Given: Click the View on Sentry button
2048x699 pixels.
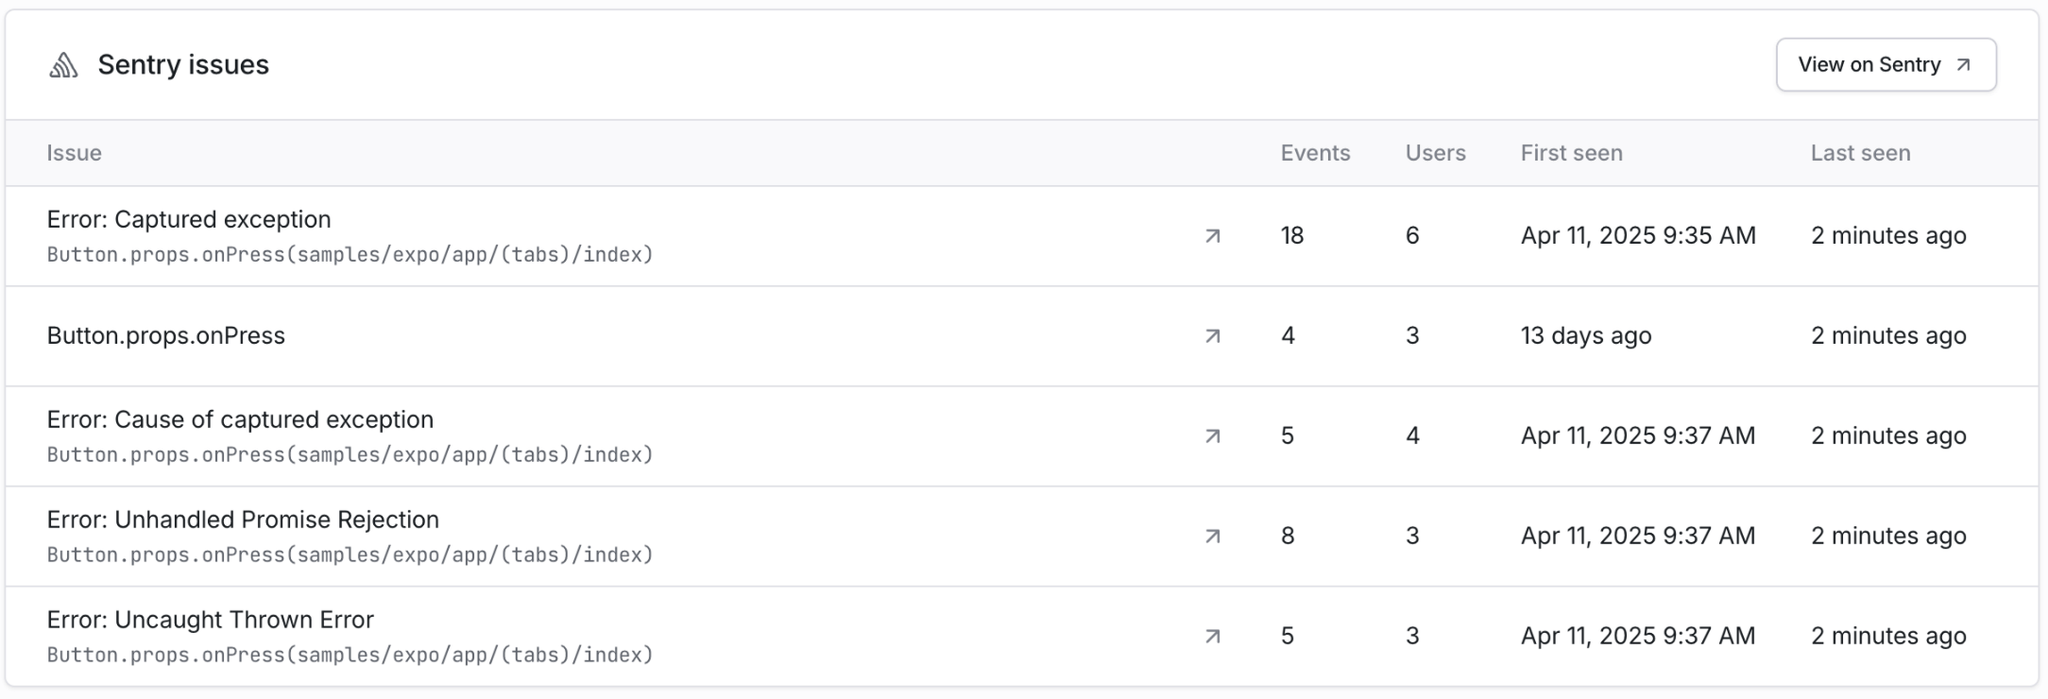Looking at the screenshot, I should click(x=1885, y=65).
